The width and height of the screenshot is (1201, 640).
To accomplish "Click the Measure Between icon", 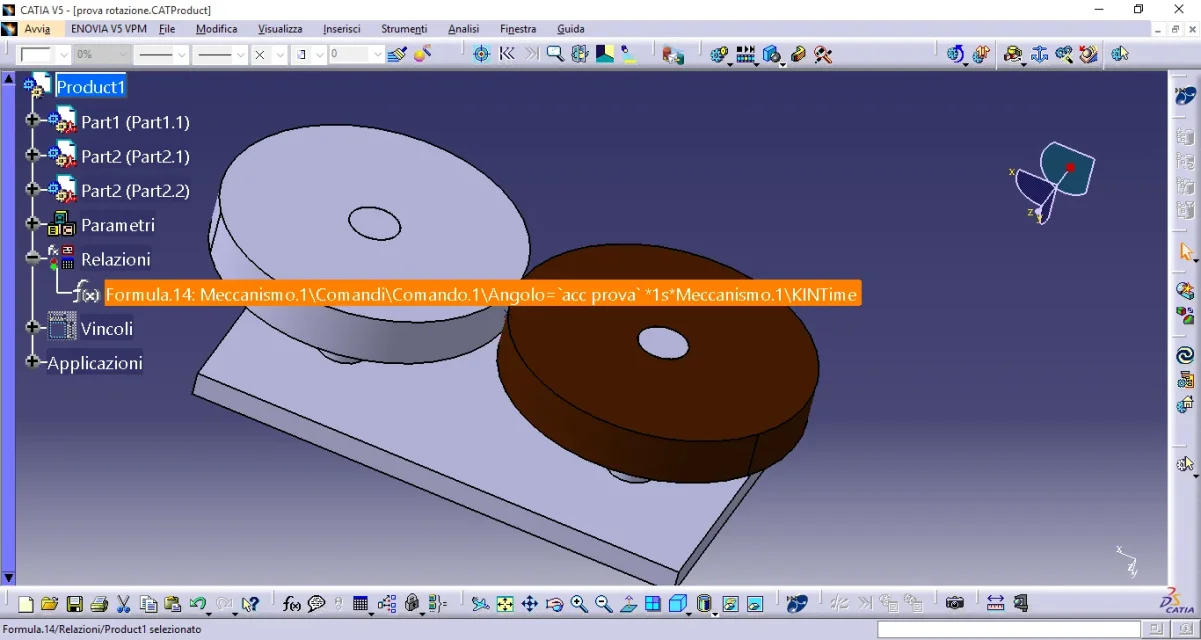I will (995, 603).
